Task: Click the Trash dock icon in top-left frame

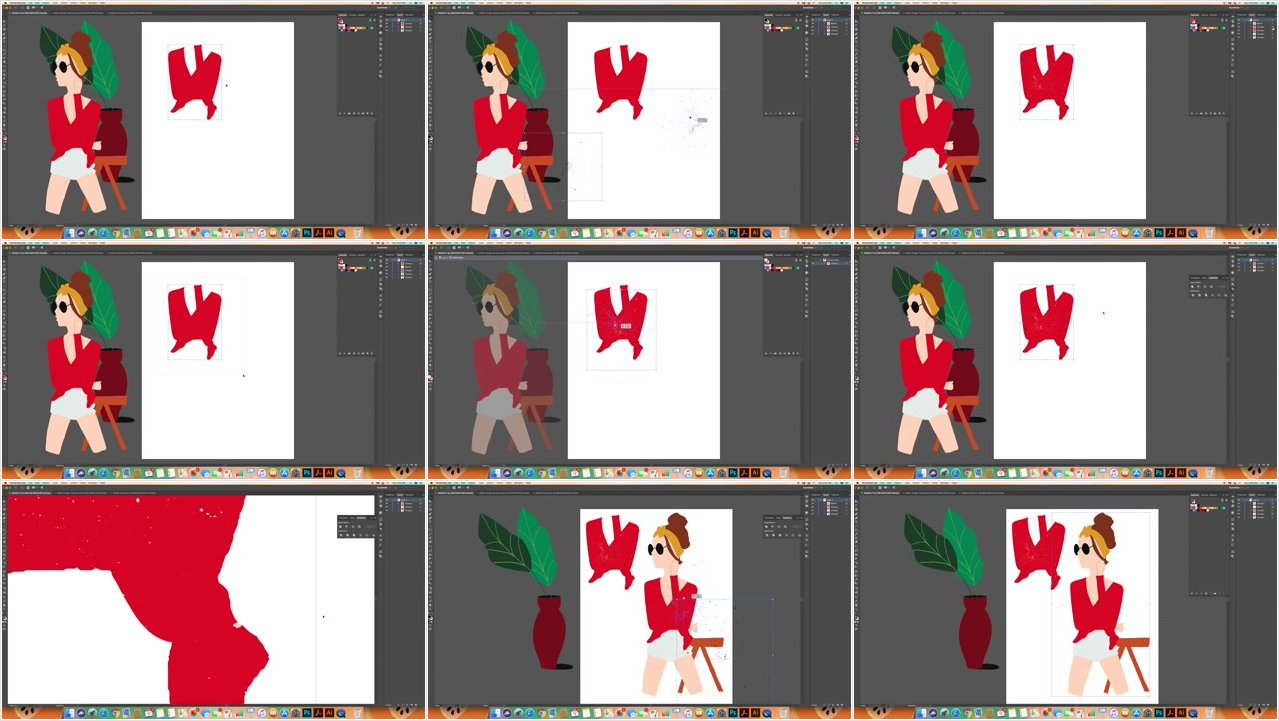Action: 358,233
